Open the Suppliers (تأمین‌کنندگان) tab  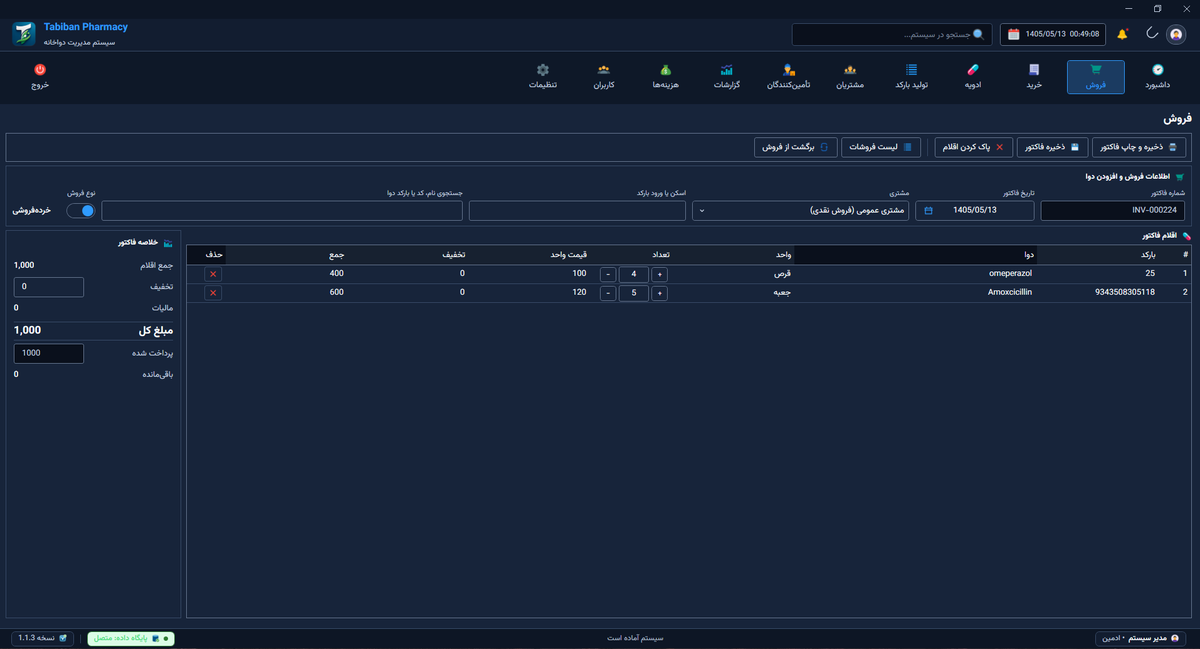pos(788,77)
